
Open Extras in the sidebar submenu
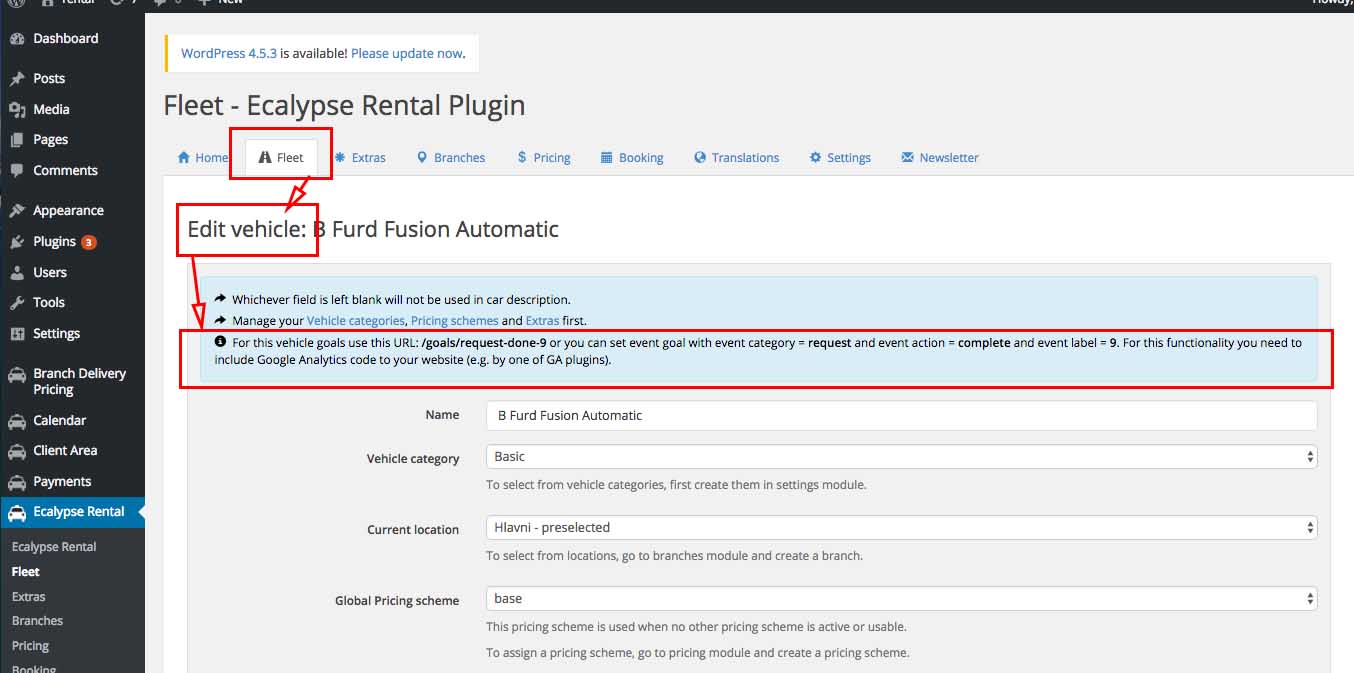pos(29,597)
